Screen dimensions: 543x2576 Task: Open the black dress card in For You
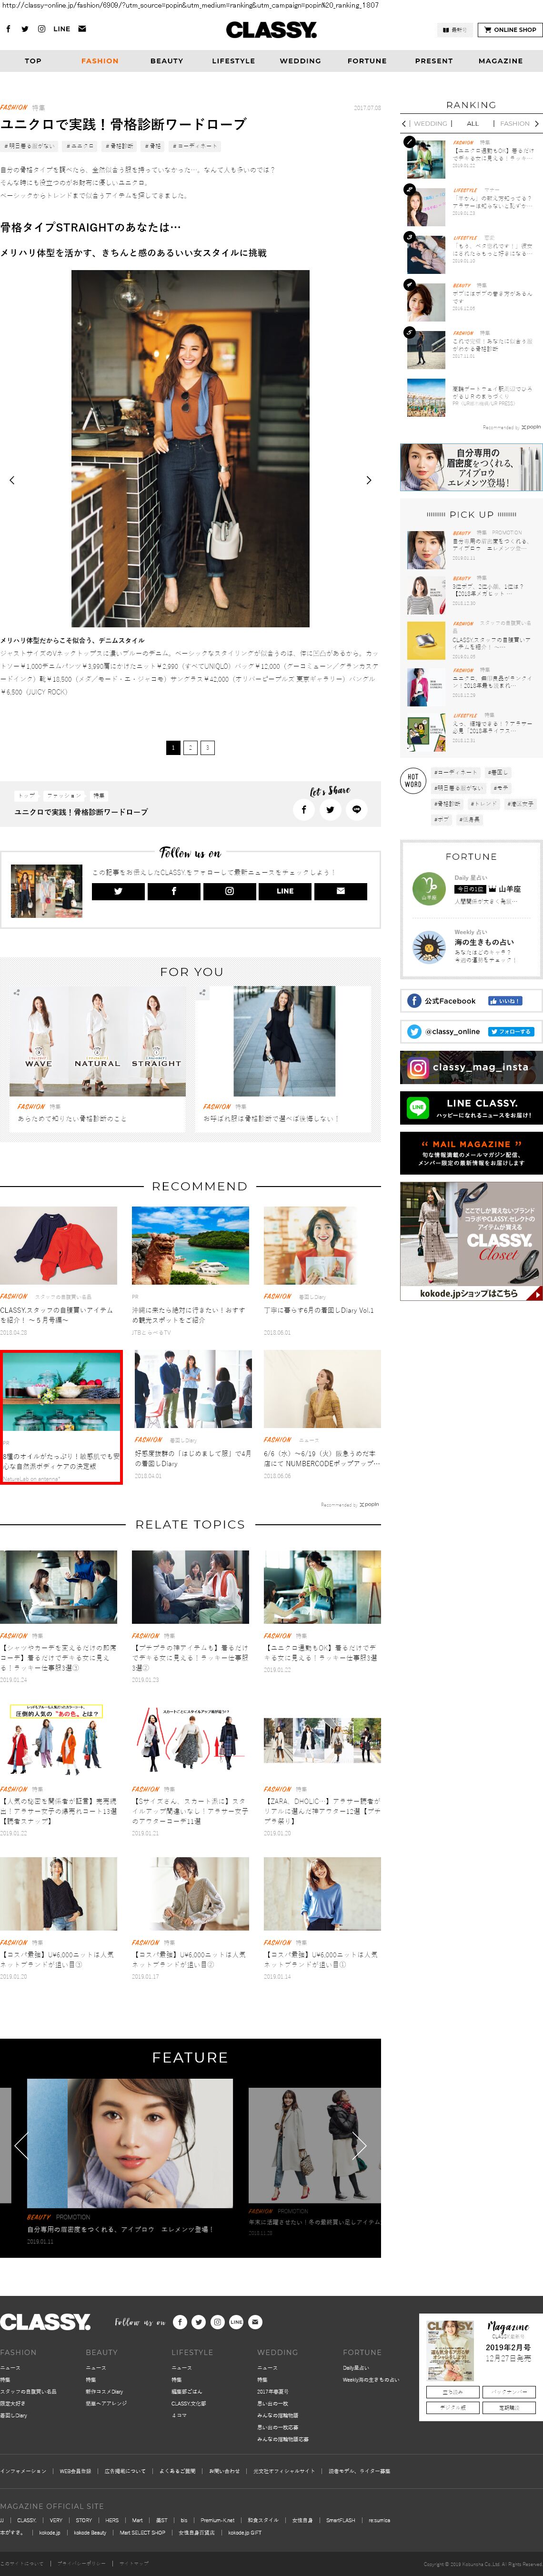(x=284, y=1059)
